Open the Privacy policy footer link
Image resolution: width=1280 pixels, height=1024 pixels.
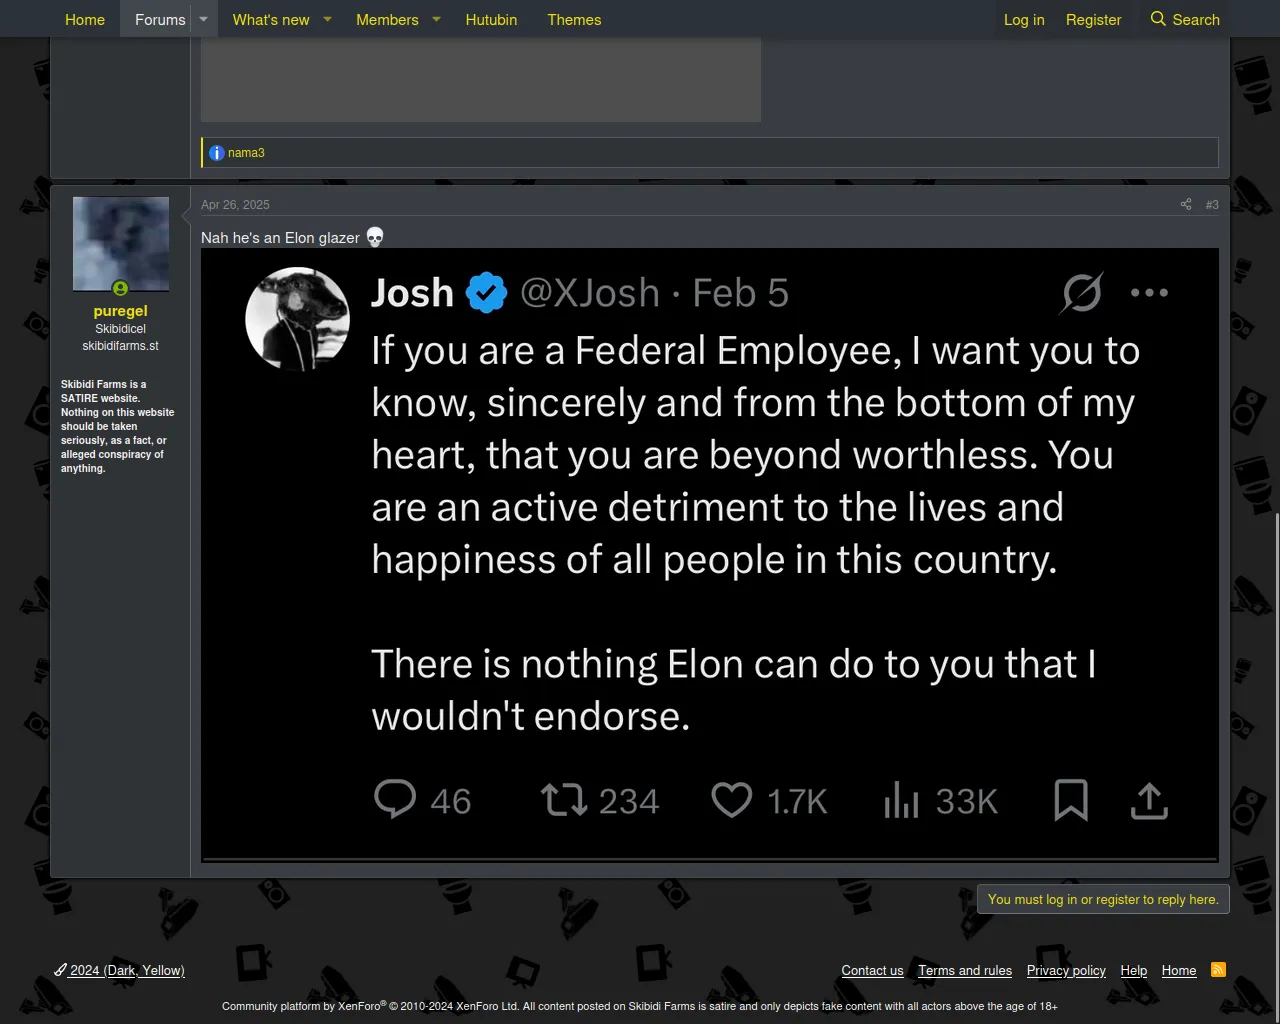pyautogui.click(x=1066, y=970)
